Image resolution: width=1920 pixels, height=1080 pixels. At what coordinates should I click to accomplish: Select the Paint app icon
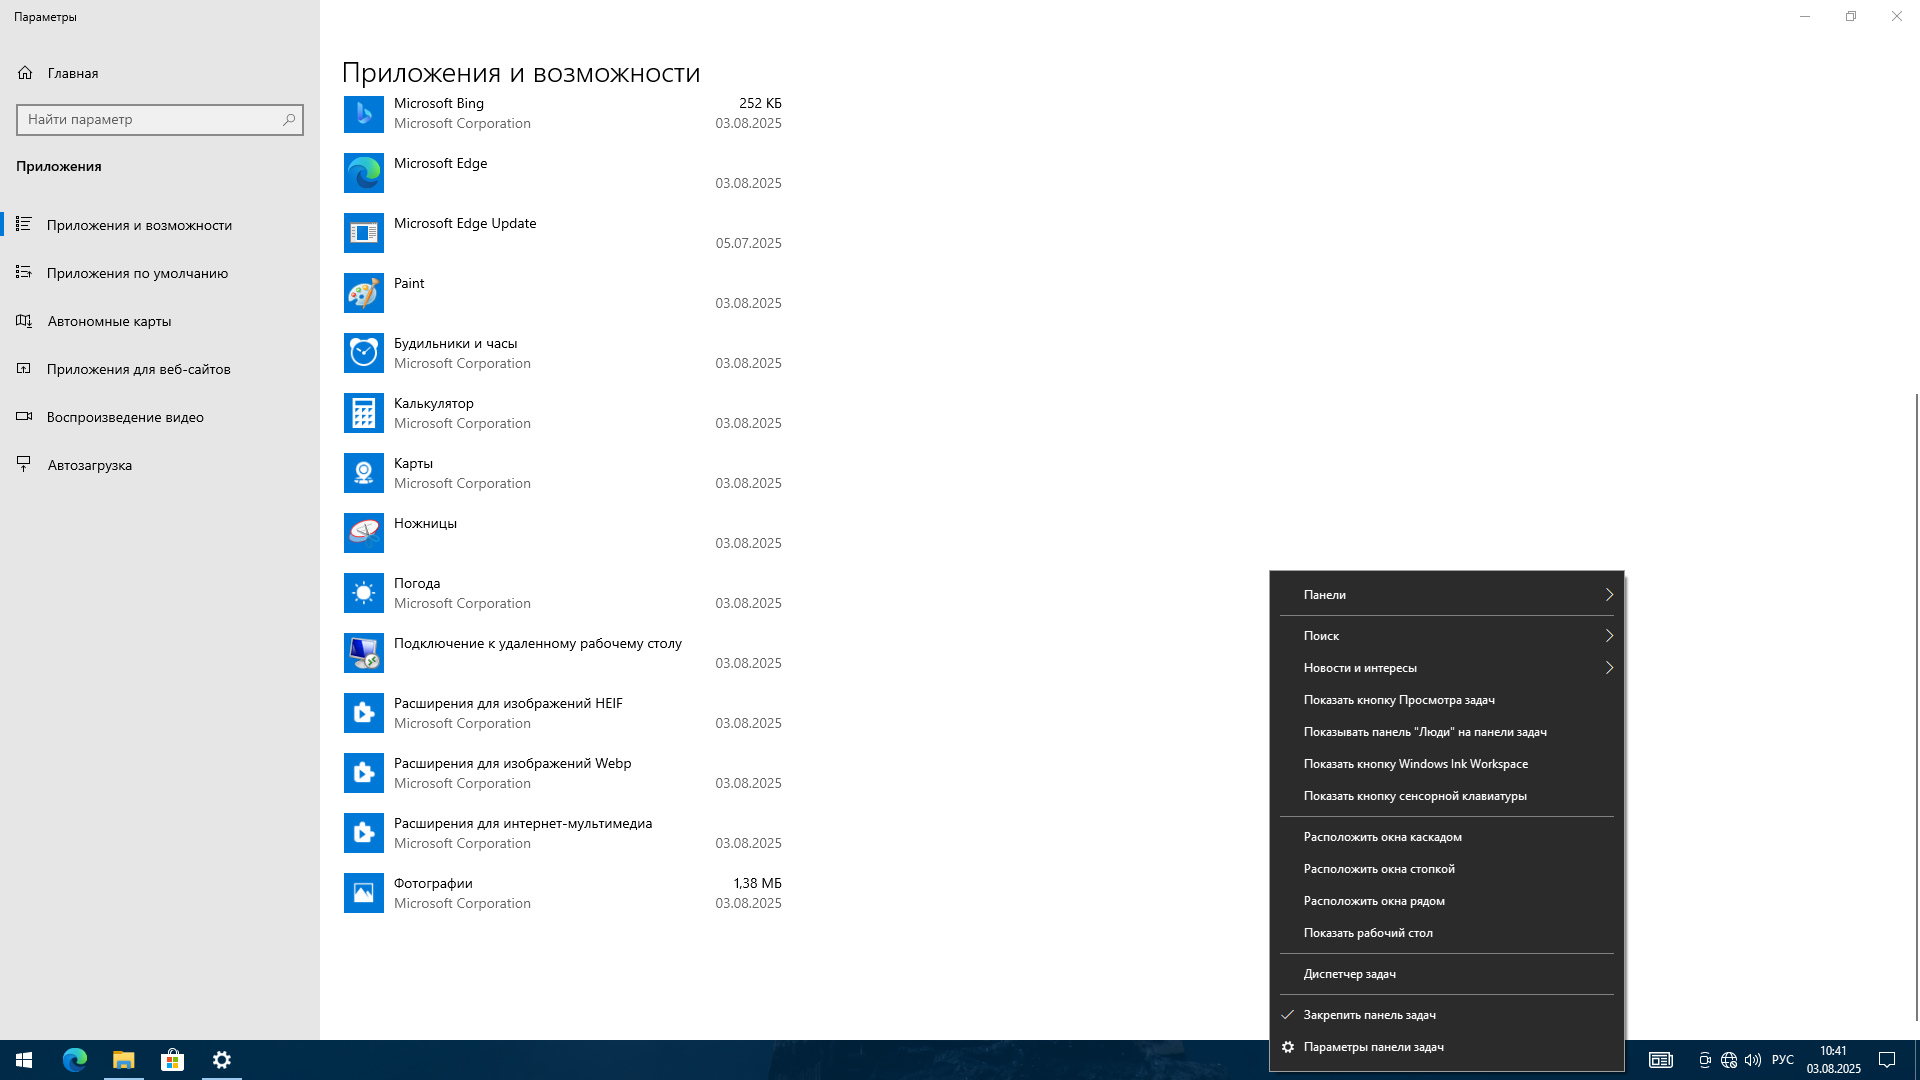[364, 293]
